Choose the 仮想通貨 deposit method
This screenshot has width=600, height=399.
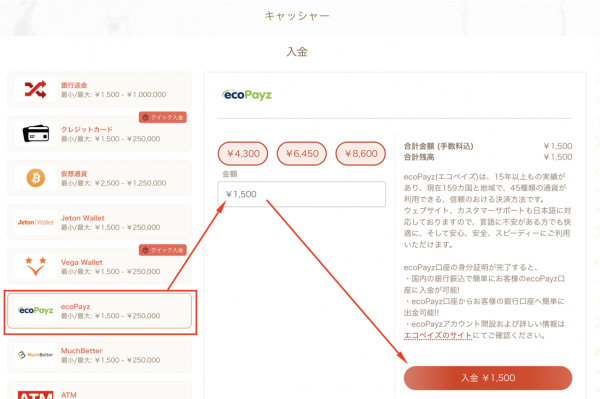tap(99, 178)
